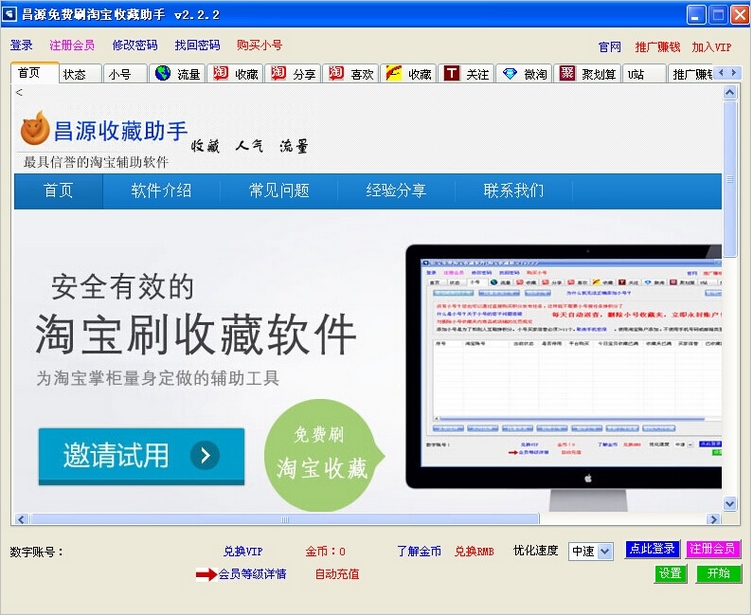The height and width of the screenshot is (615, 751).
Task: Click the vertical scrollbar down arrow
Action: [729, 503]
